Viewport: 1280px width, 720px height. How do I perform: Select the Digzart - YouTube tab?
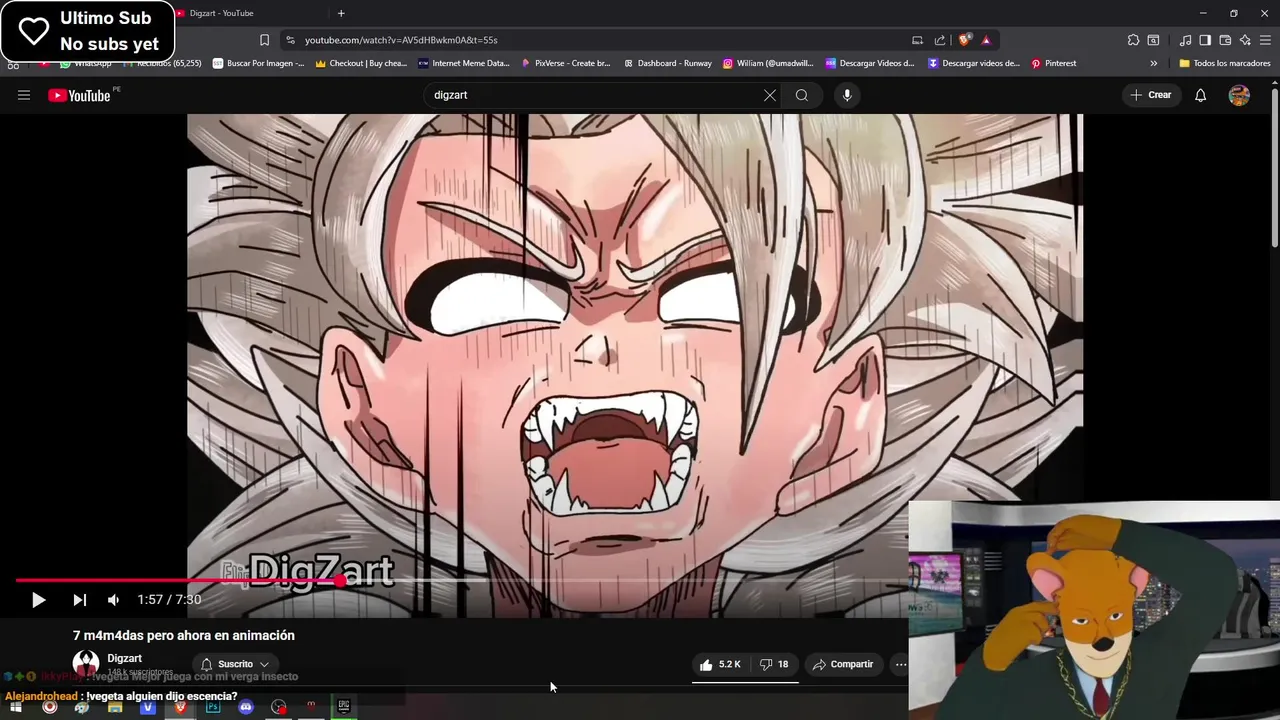point(250,13)
